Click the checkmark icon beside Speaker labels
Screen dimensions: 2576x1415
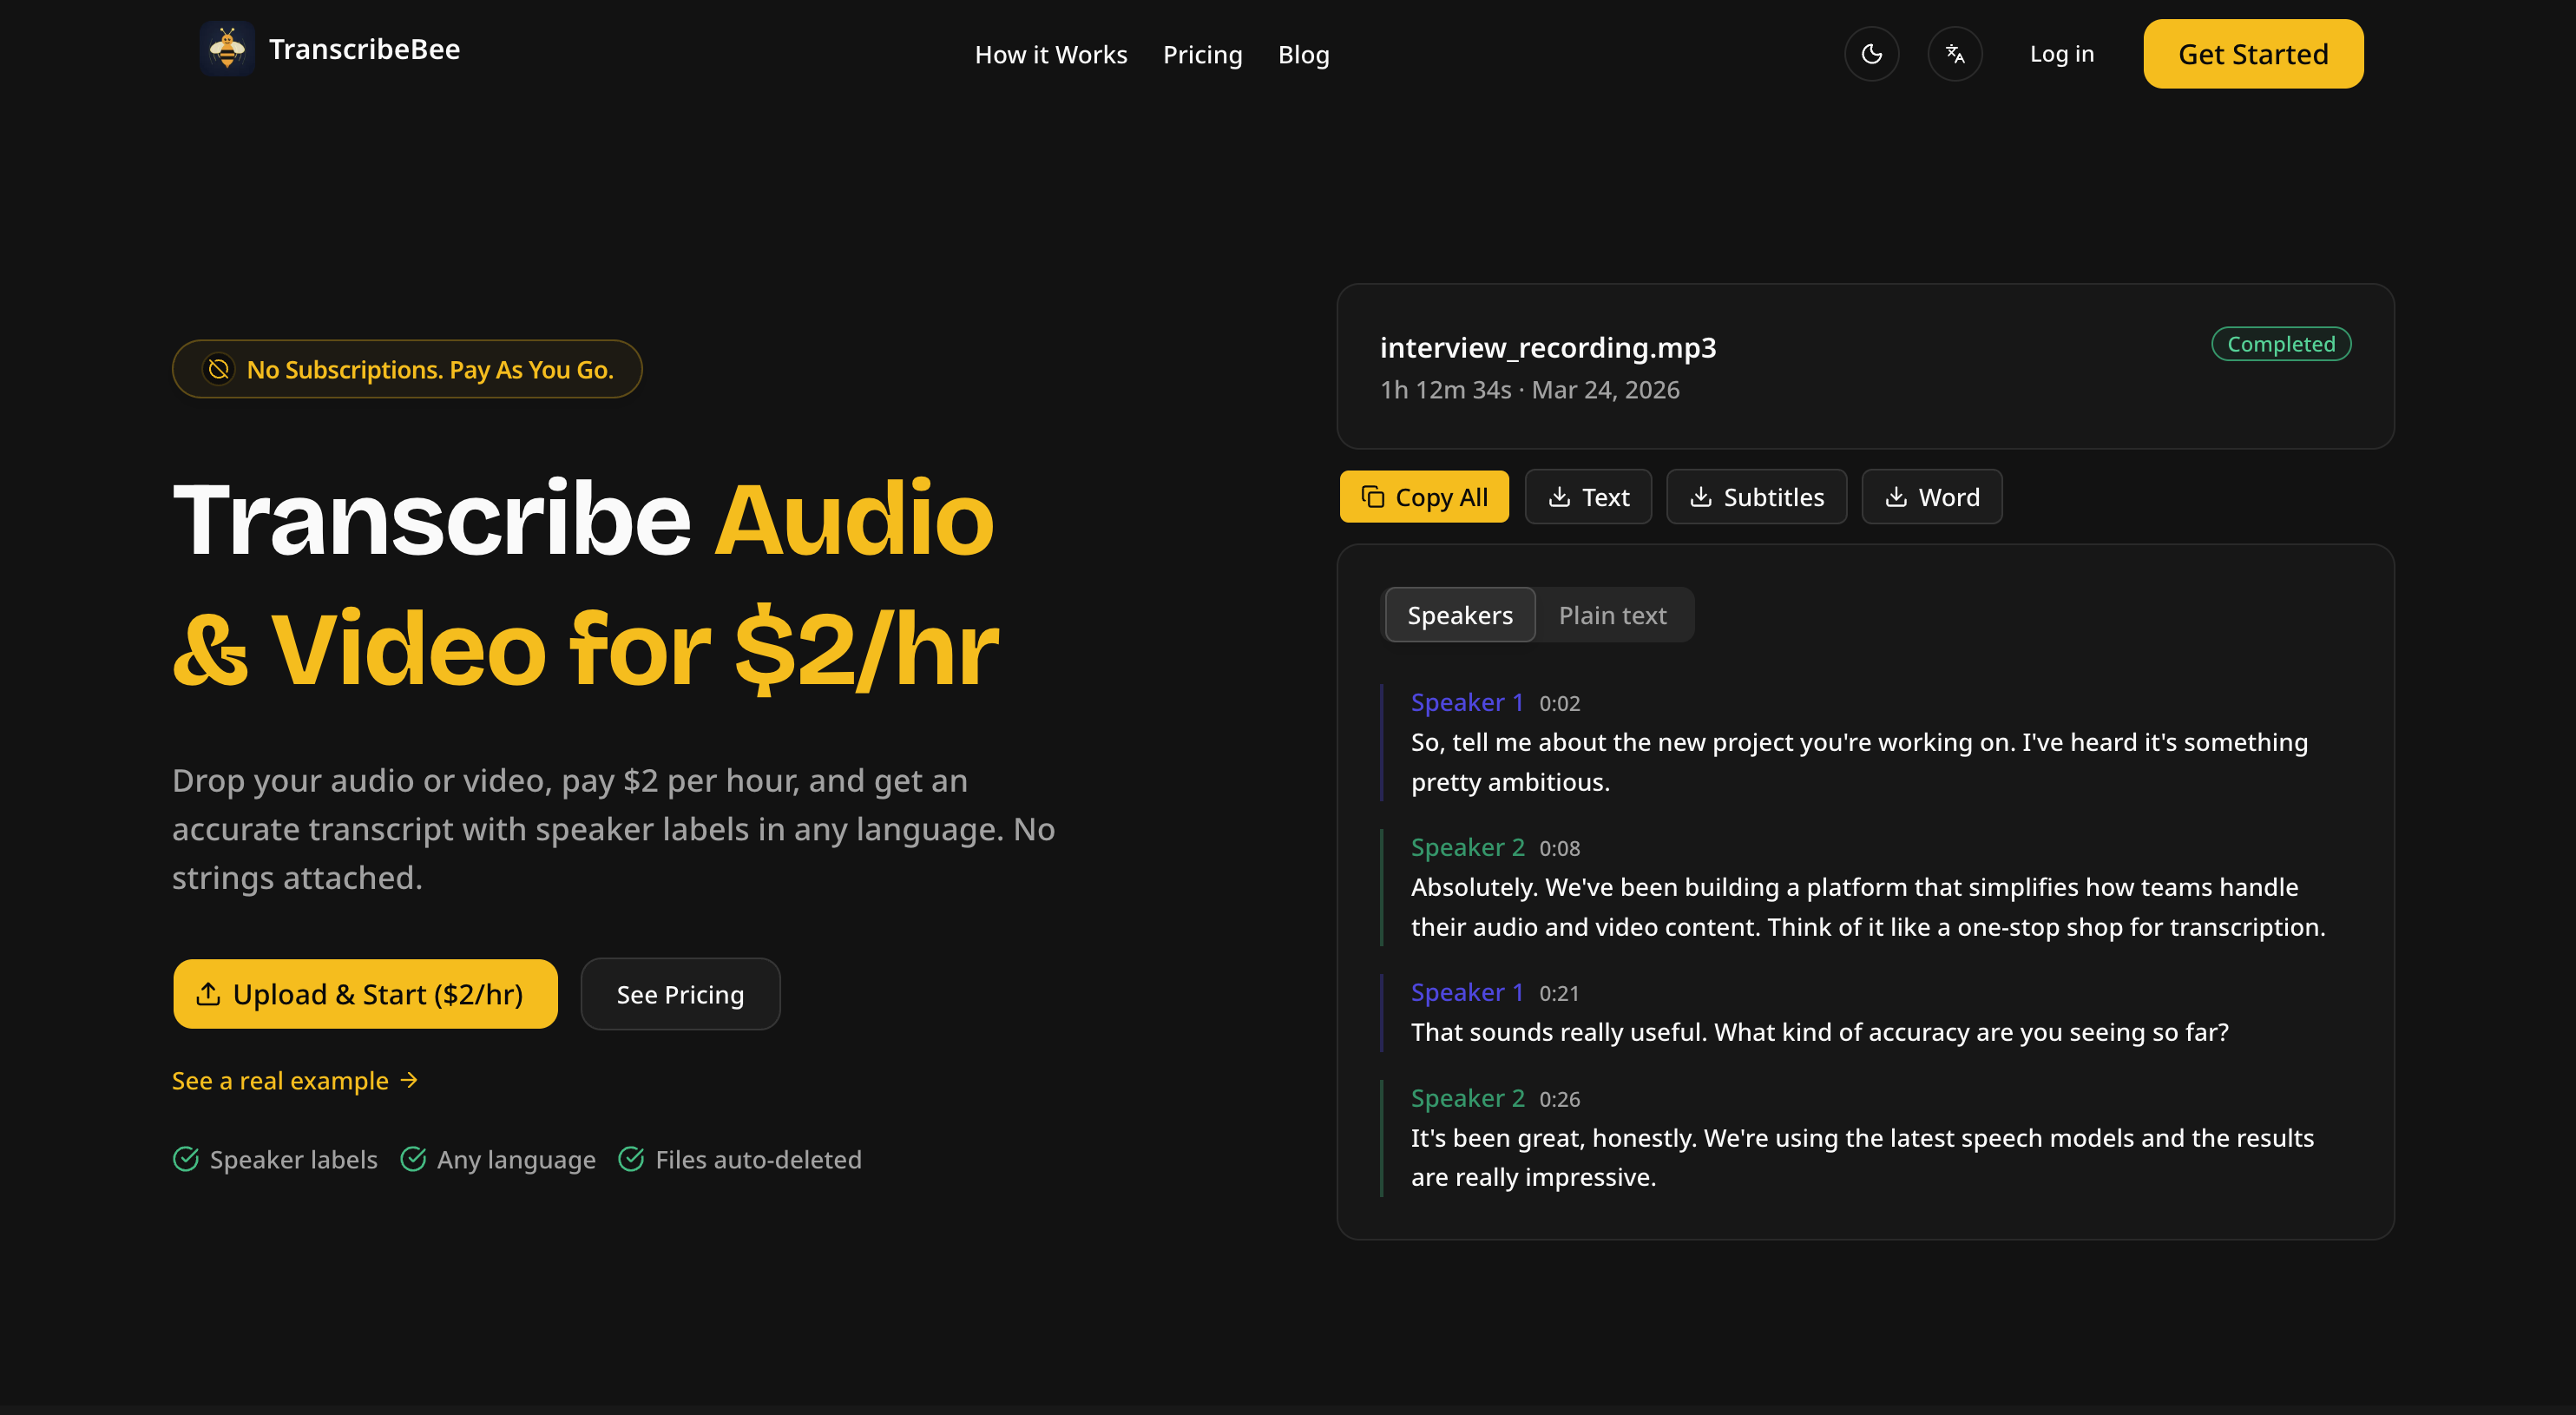pos(185,1159)
